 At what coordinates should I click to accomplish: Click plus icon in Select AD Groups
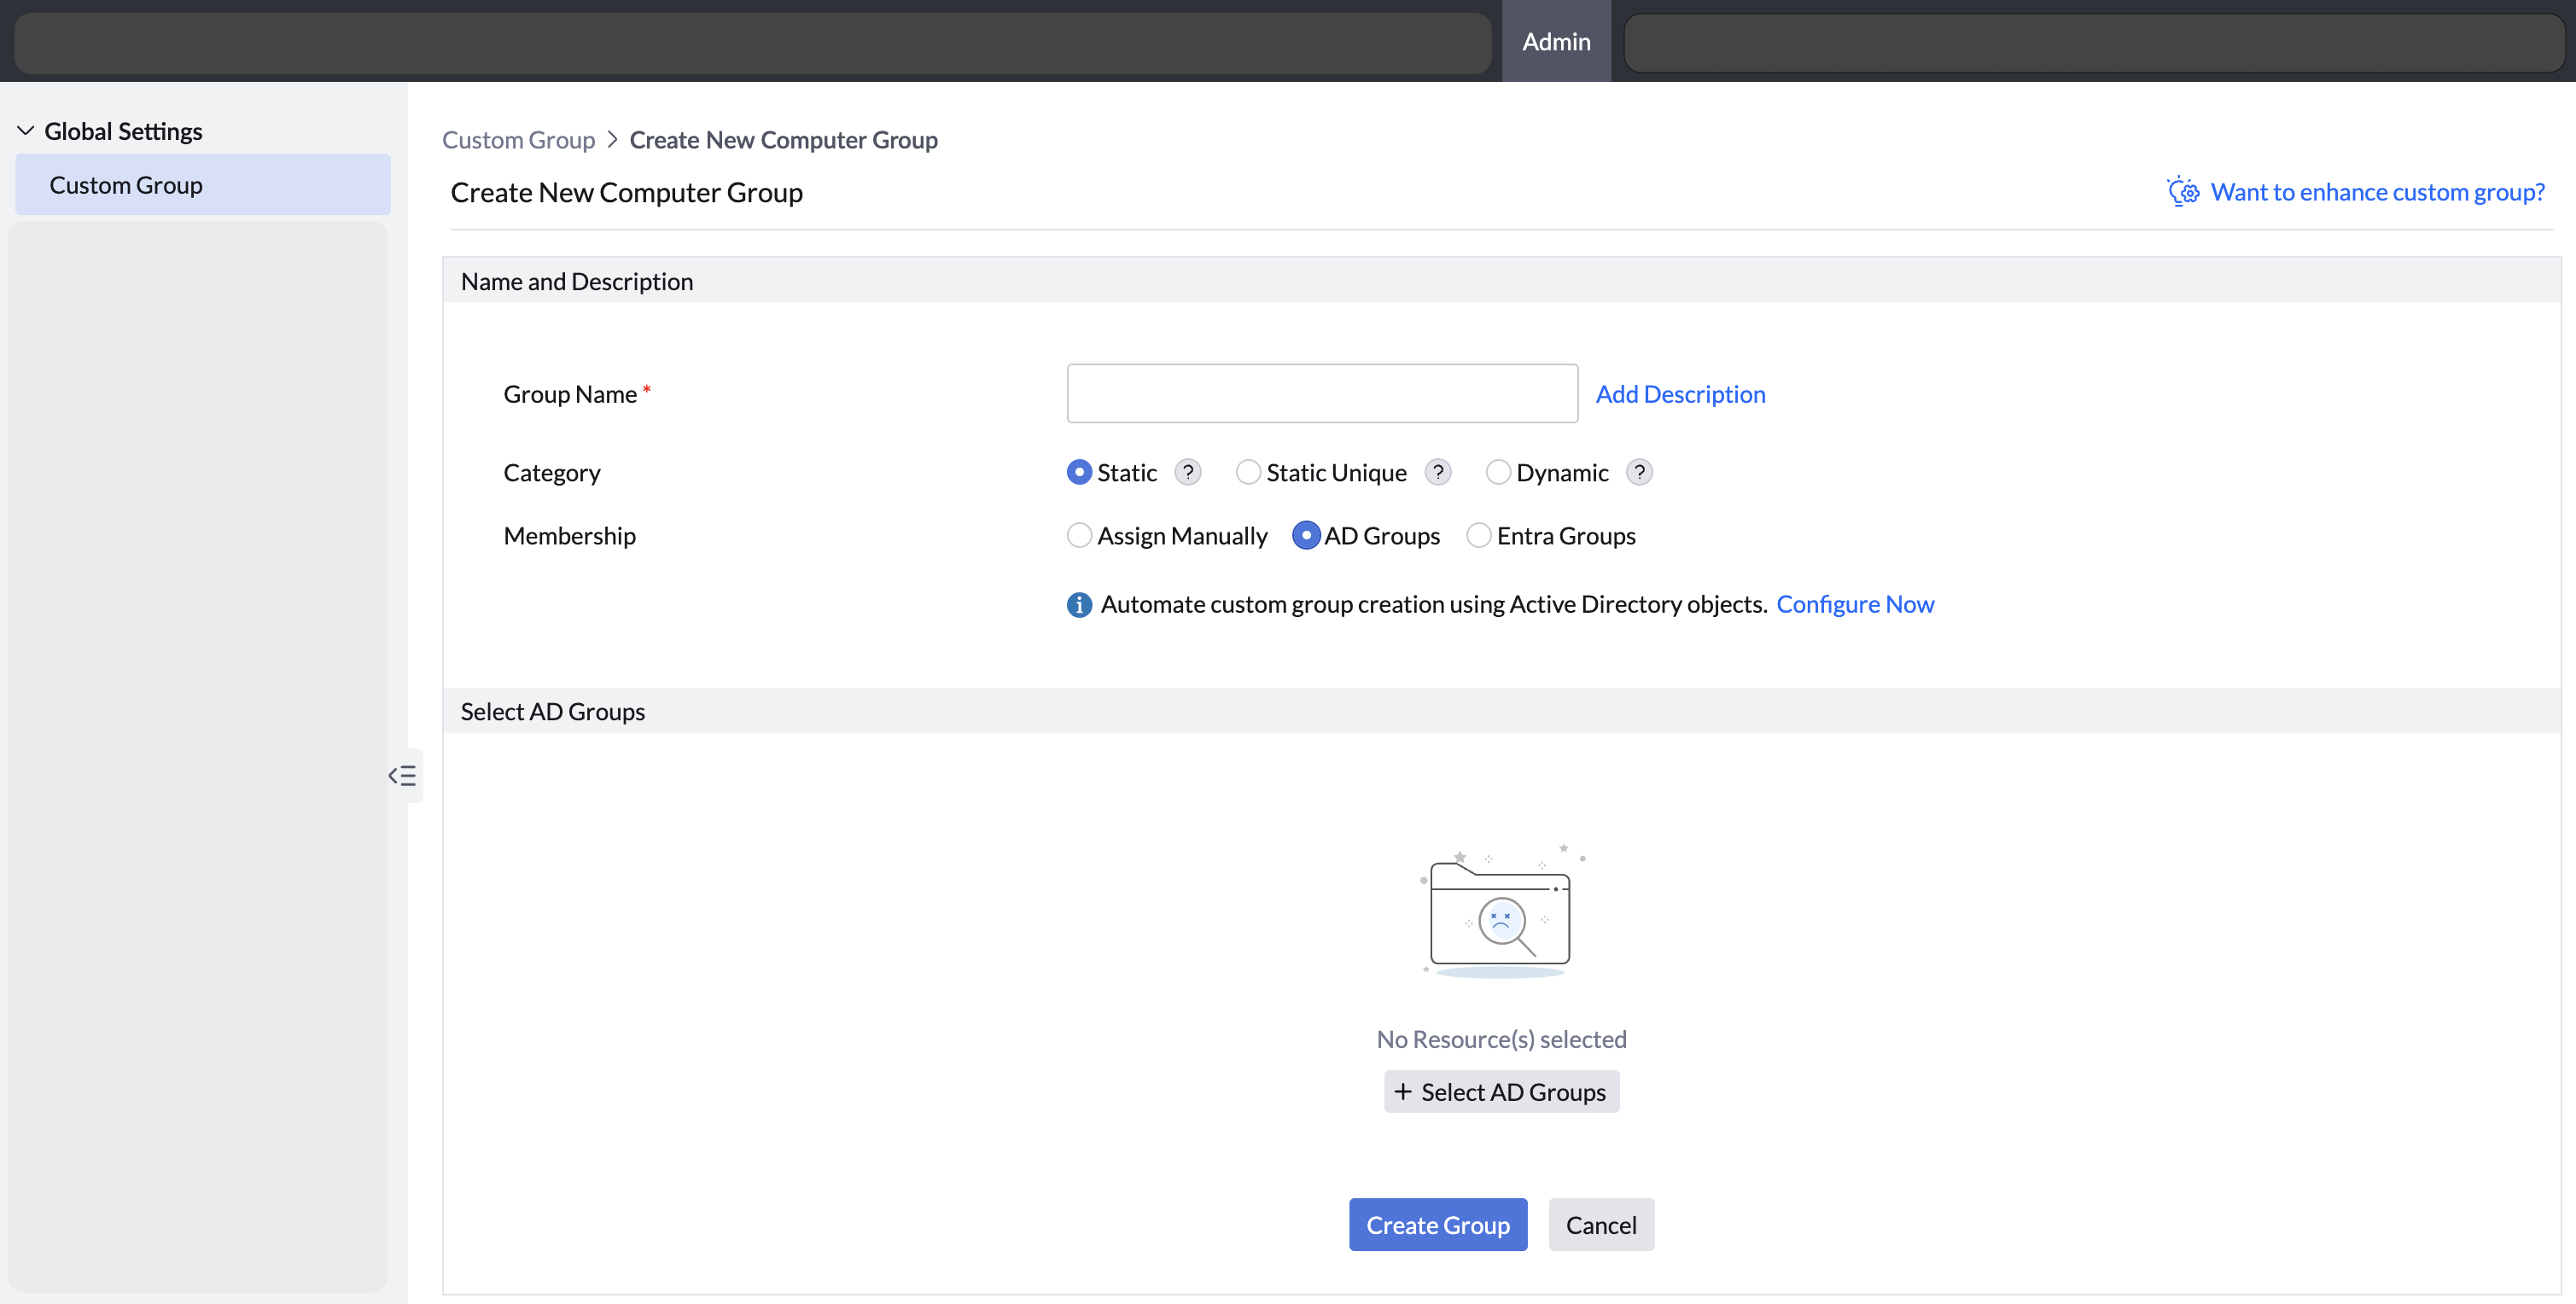[x=1403, y=1091]
